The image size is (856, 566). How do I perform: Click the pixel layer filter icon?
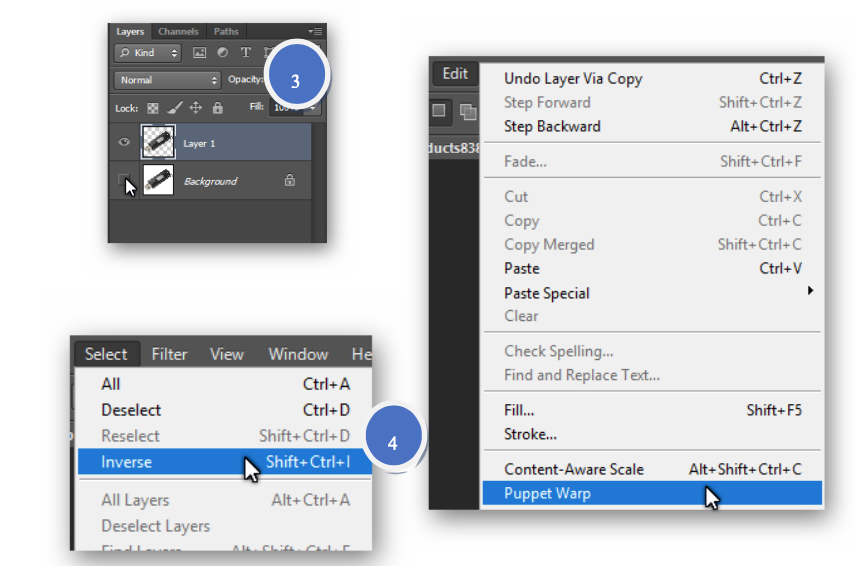pyautogui.click(x=199, y=53)
